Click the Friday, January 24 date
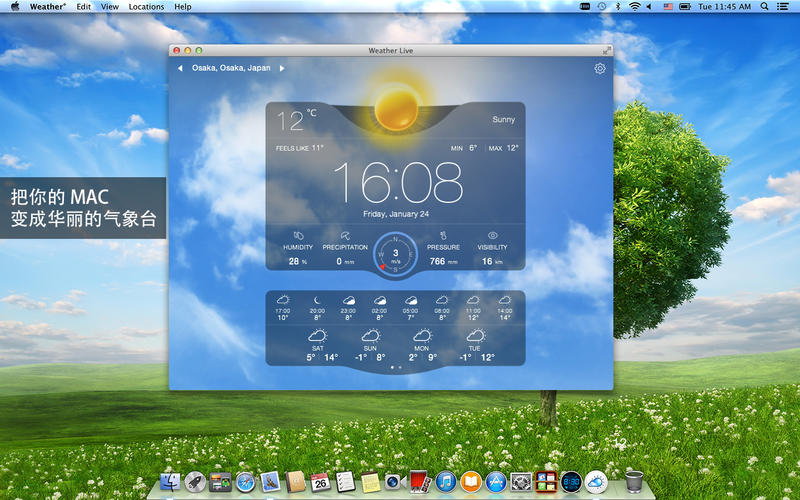 [x=396, y=214]
